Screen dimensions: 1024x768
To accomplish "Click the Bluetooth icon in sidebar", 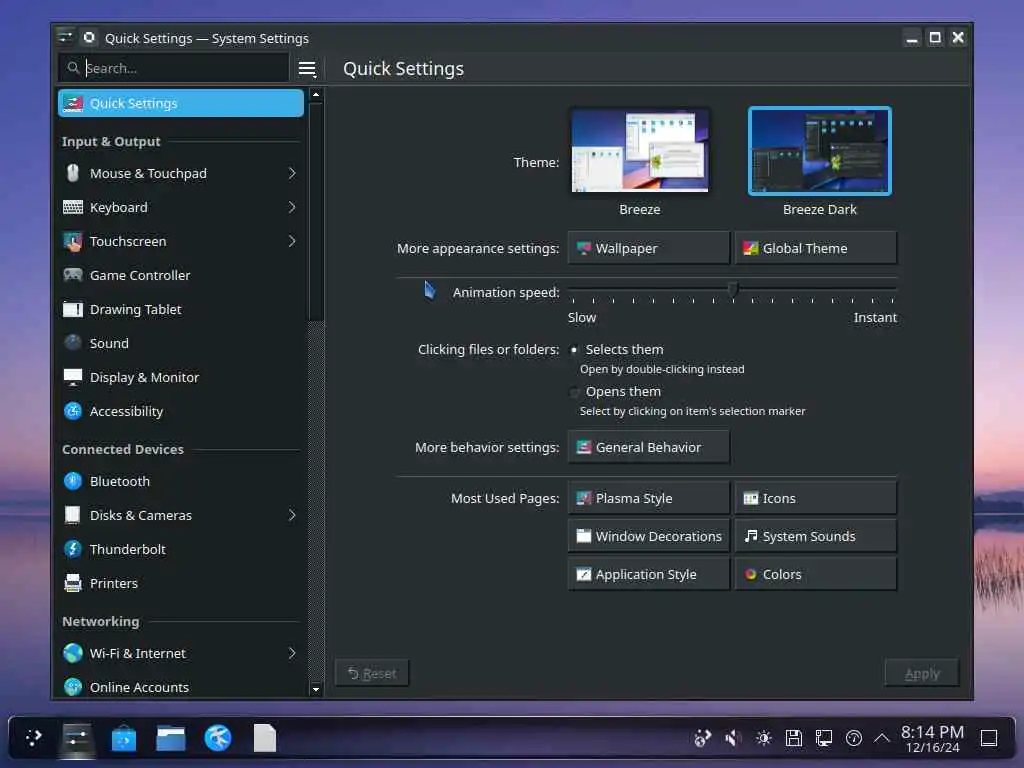I will (x=73, y=481).
